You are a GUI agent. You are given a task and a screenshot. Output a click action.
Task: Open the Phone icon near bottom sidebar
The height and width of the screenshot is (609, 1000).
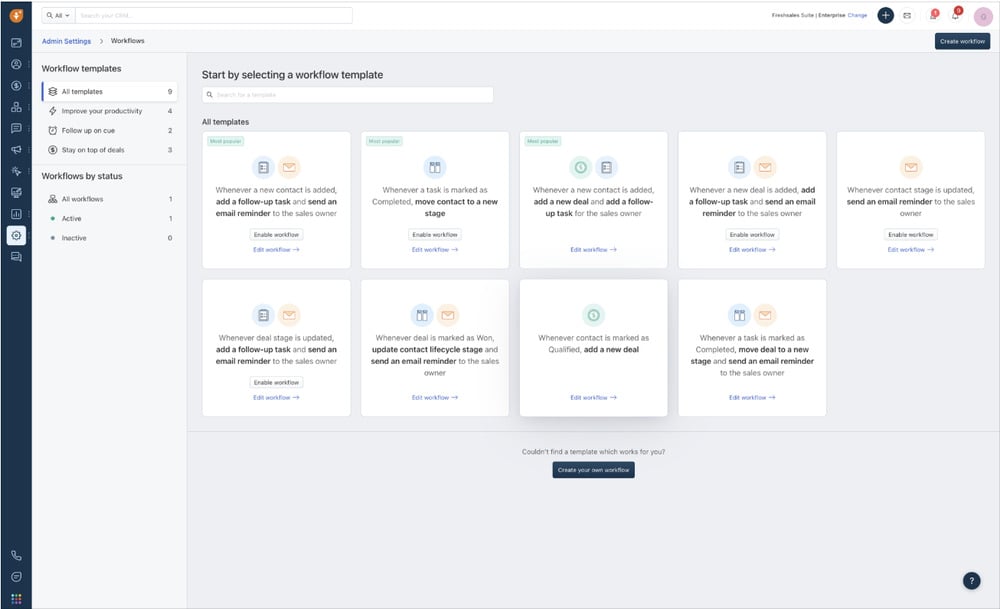pos(16,555)
